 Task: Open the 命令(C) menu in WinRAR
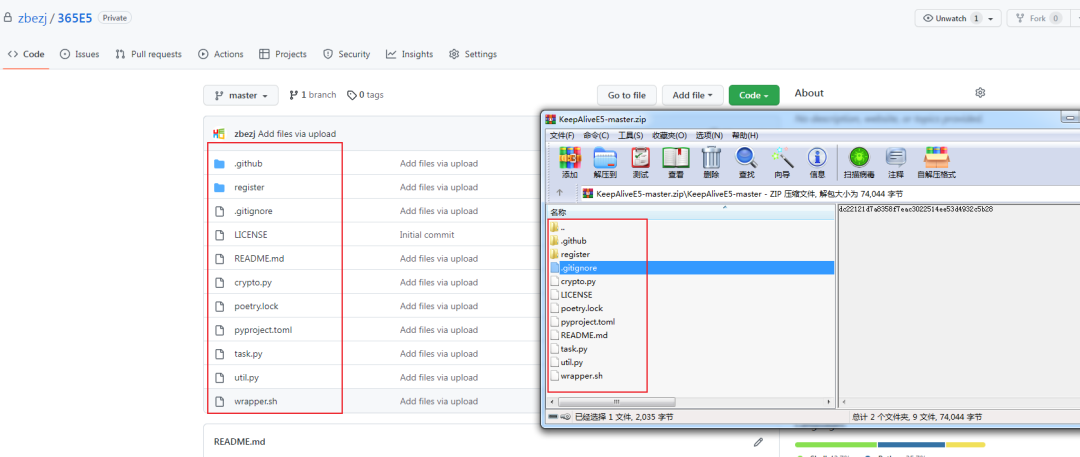pos(596,135)
